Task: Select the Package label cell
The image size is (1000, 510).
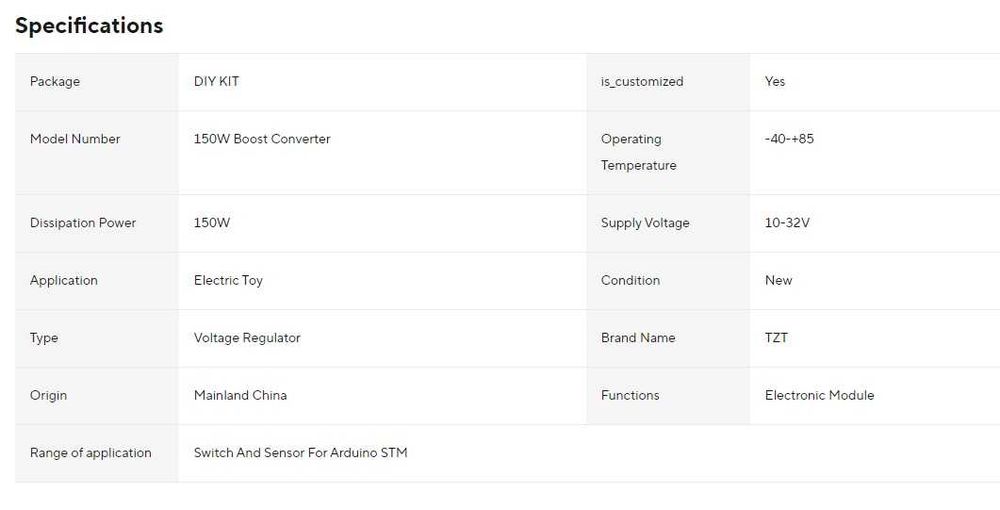Action: tap(55, 82)
